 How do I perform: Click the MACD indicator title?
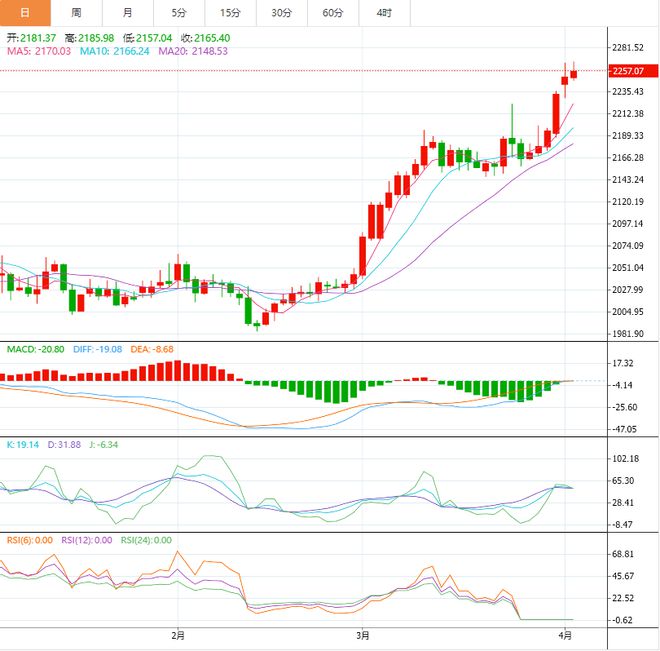click(36, 349)
